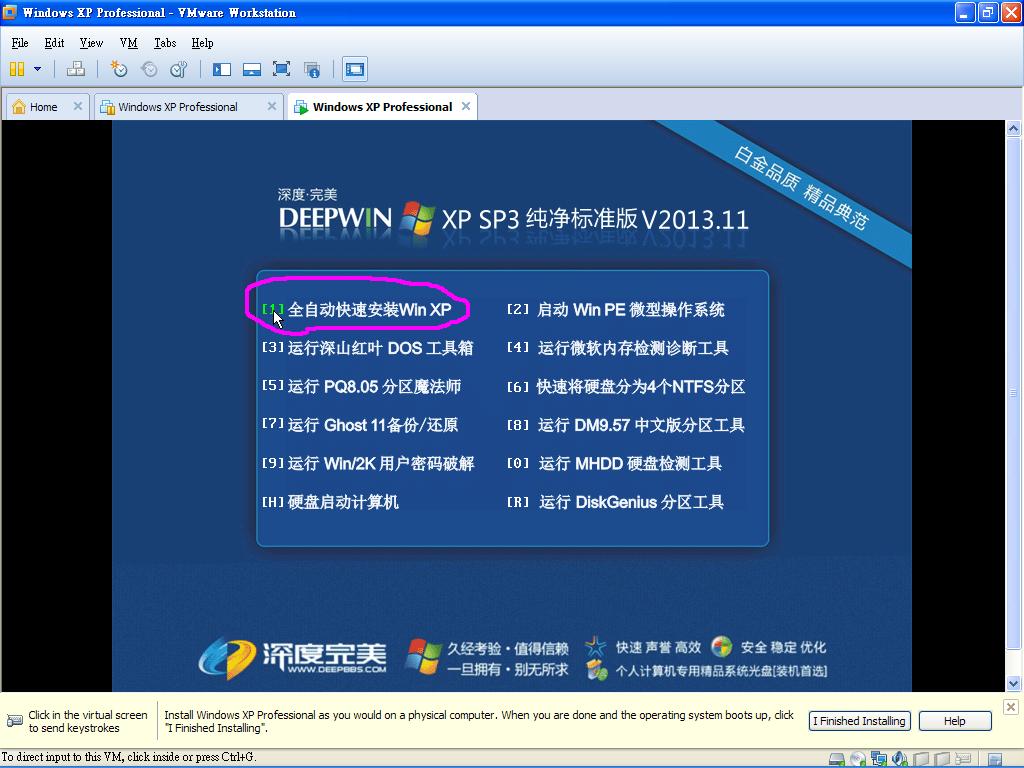This screenshot has height=768, width=1024.
Task: Choose [5] PQ8.05 partition magic option
Action: (361, 387)
